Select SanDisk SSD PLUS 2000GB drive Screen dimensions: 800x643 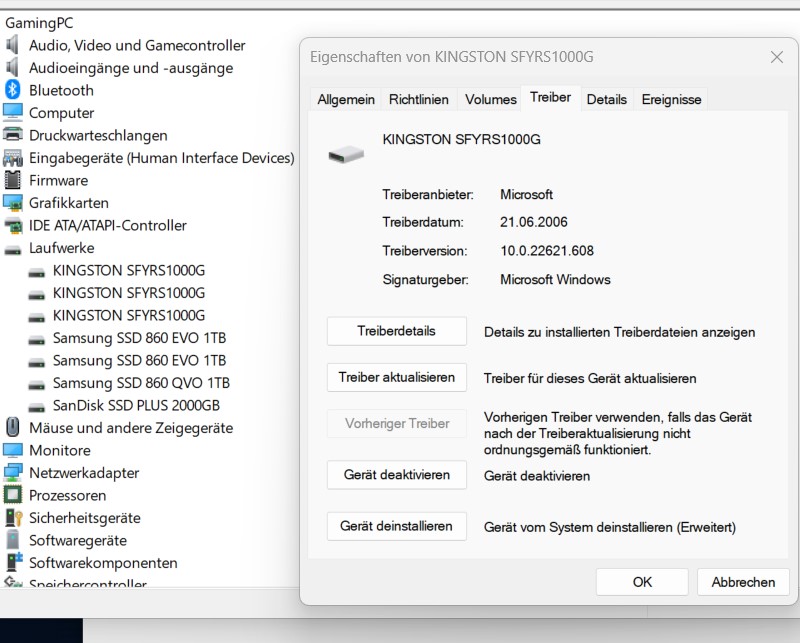(x=136, y=405)
